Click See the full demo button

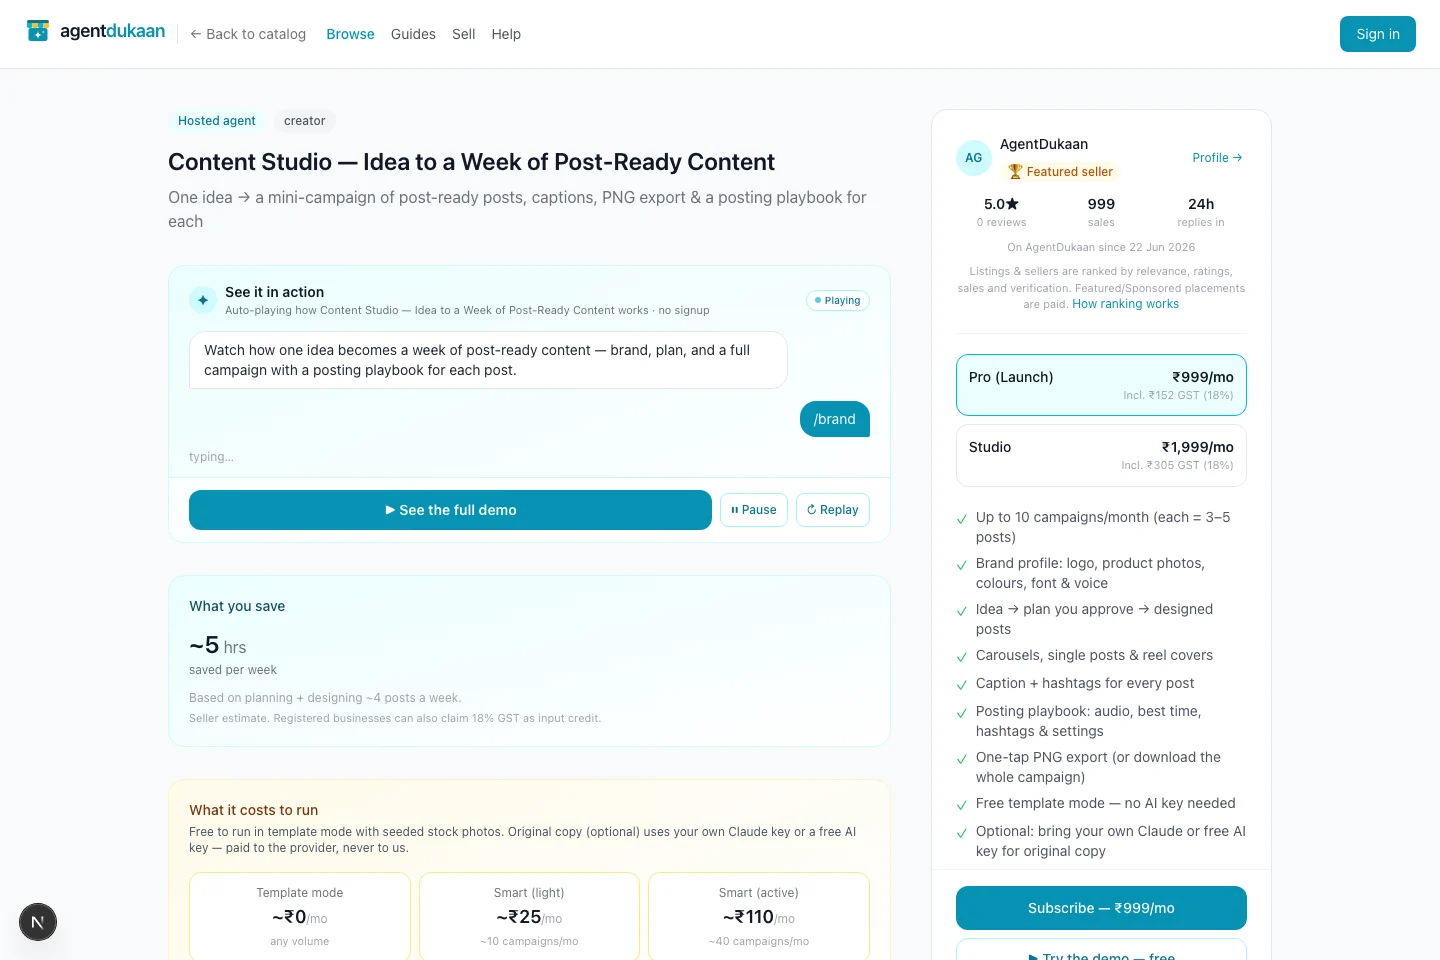tap(450, 510)
